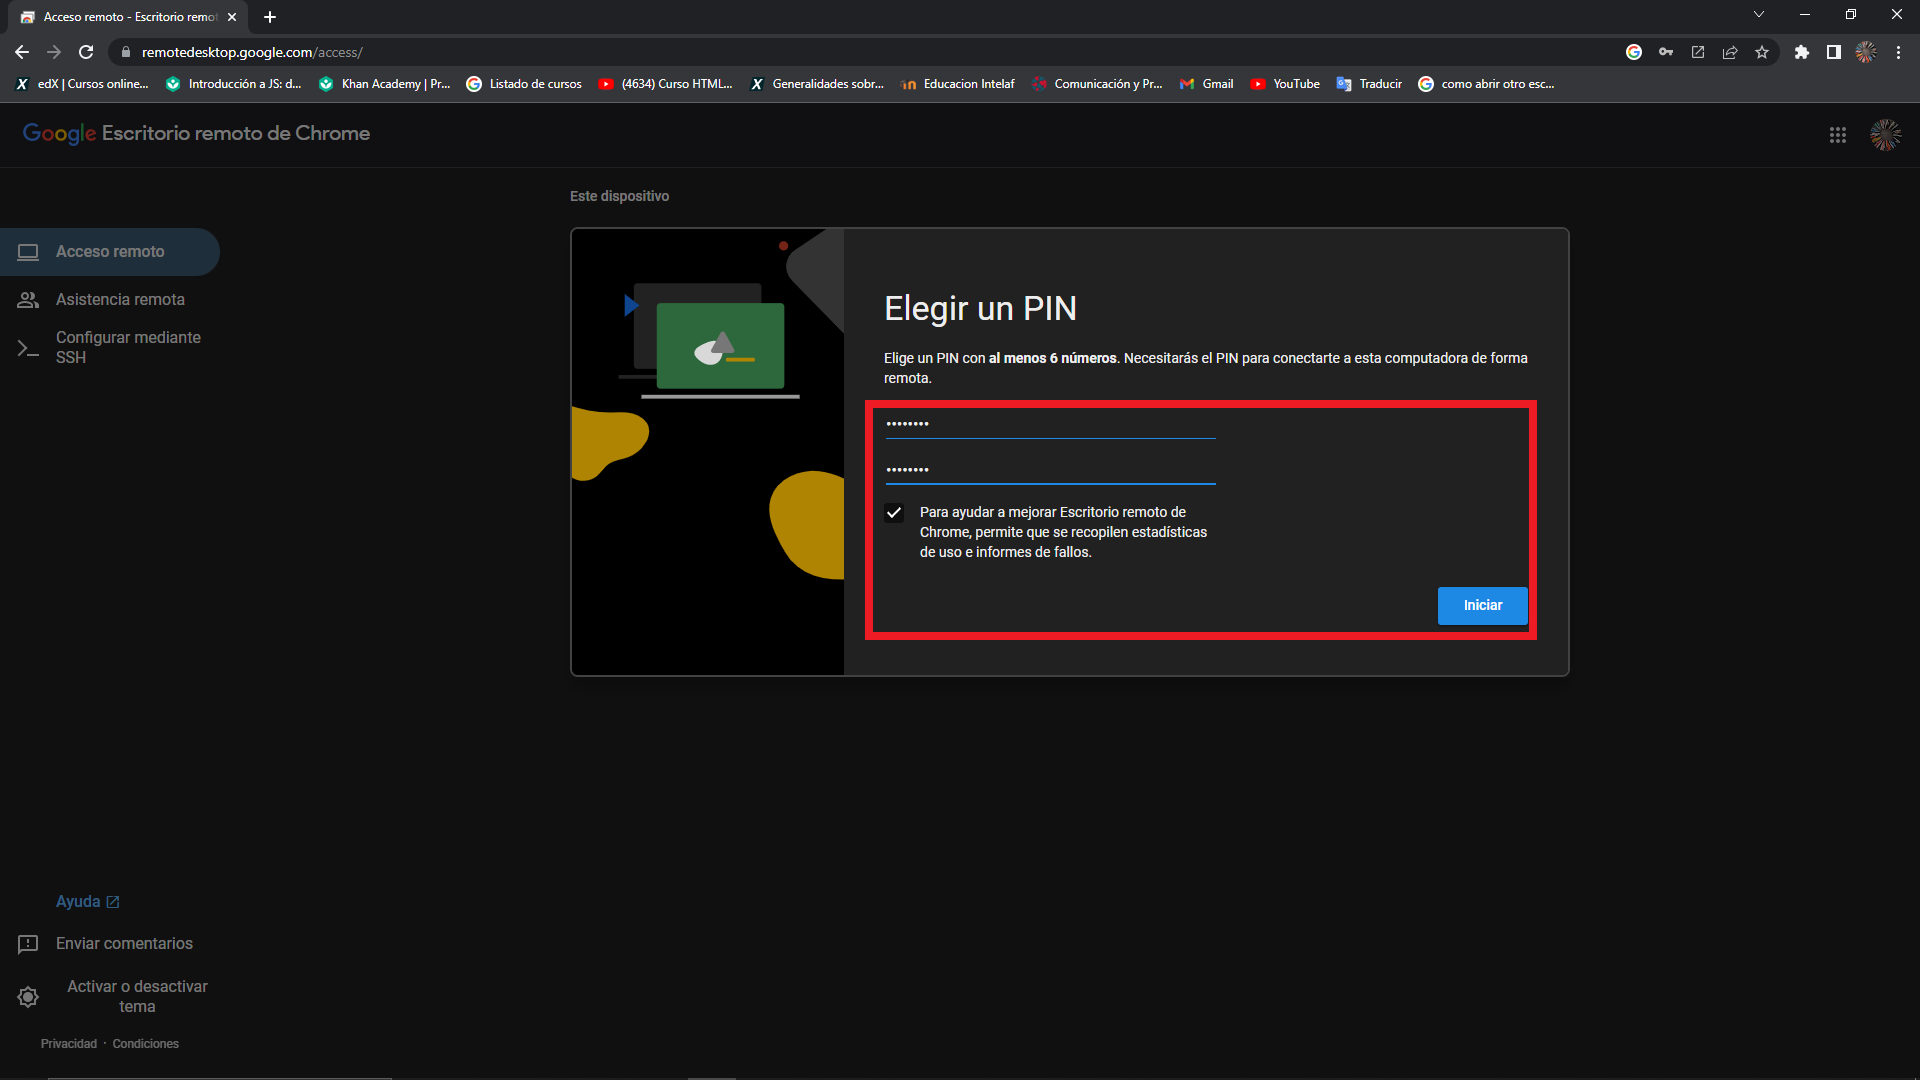This screenshot has height=1080, width=1920.
Task: Click the share page icon
Action: click(1730, 52)
